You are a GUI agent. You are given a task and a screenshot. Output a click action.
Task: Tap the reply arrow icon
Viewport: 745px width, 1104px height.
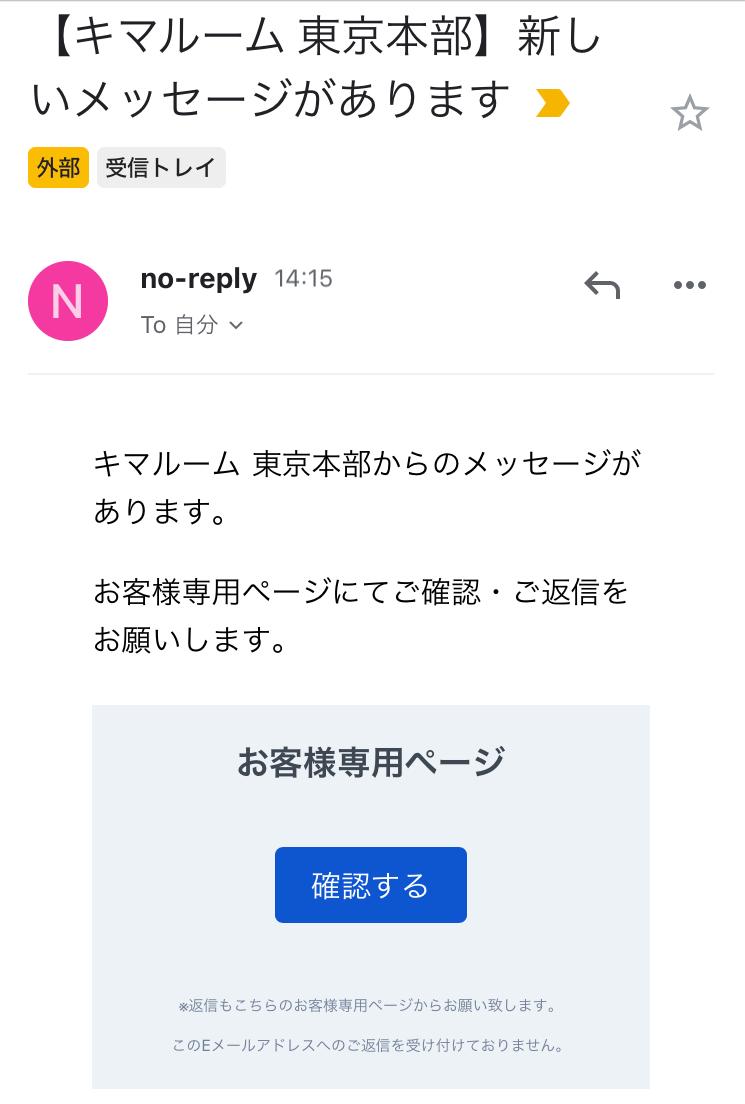602,285
